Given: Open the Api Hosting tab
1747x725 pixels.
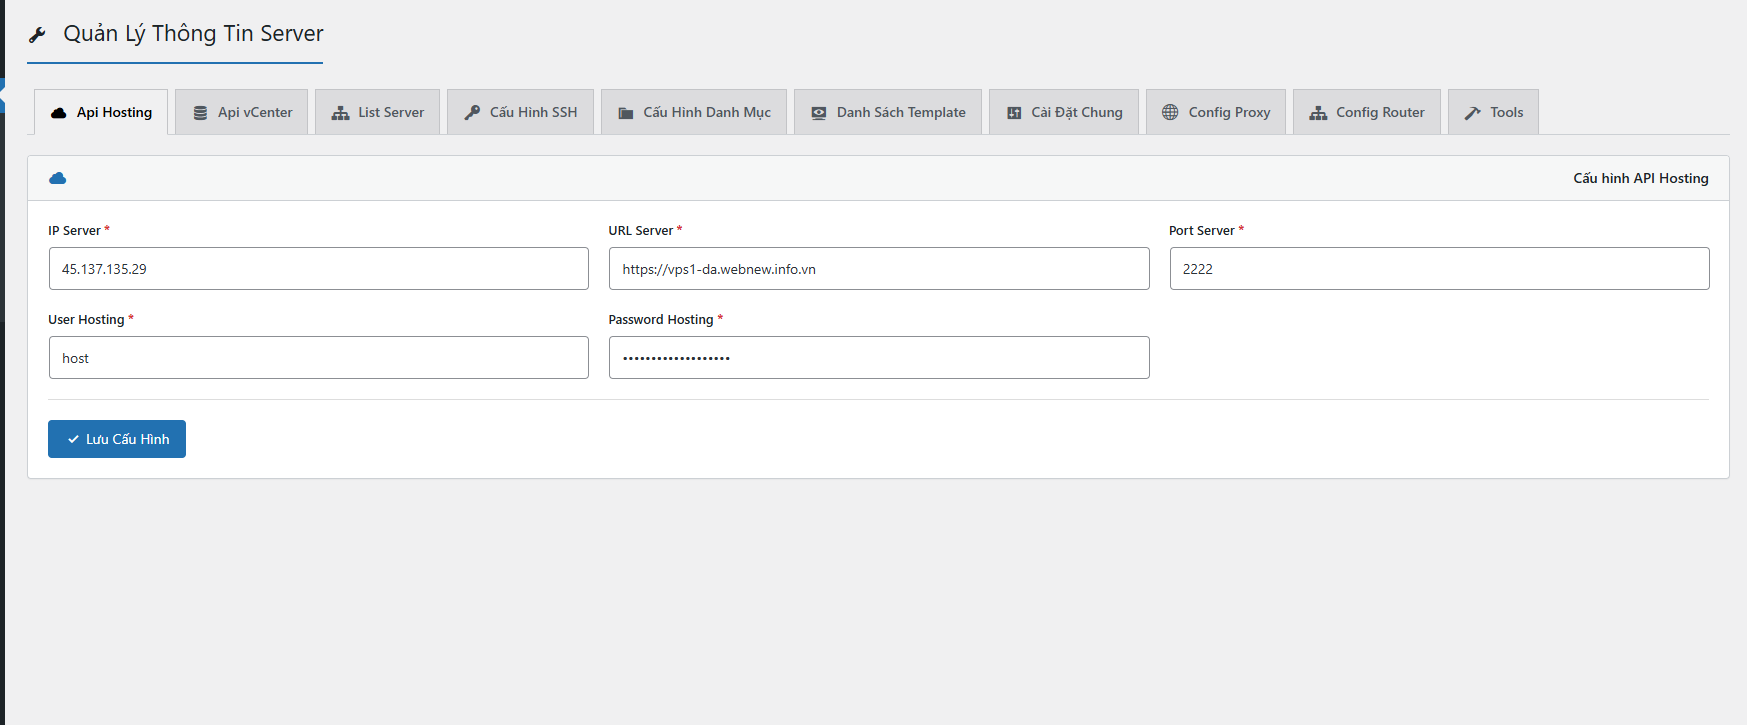Looking at the screenshot, I should pos(101,112).
